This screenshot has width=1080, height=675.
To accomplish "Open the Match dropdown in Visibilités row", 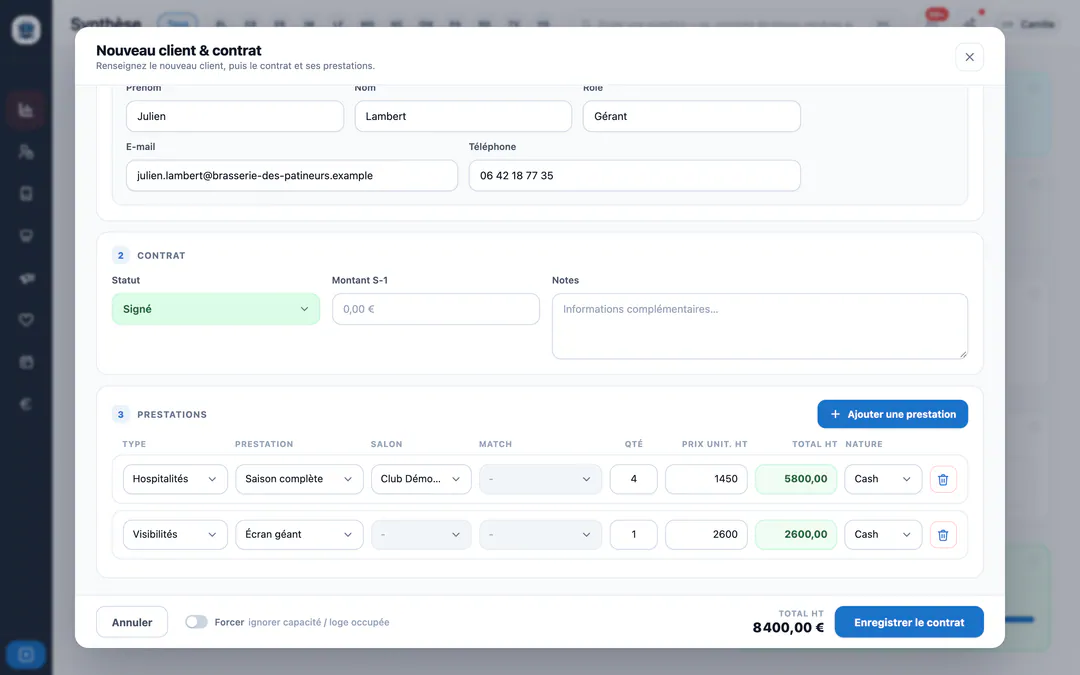I will [540, 534].
